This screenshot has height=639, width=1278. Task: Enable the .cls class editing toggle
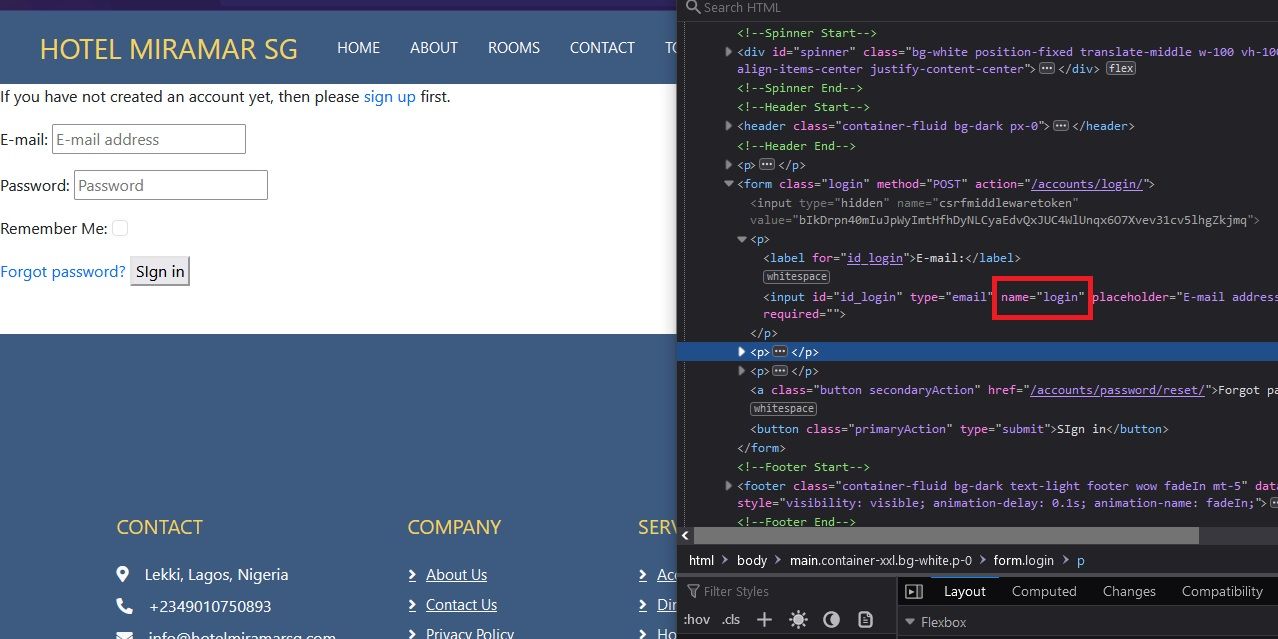[730, 619]
